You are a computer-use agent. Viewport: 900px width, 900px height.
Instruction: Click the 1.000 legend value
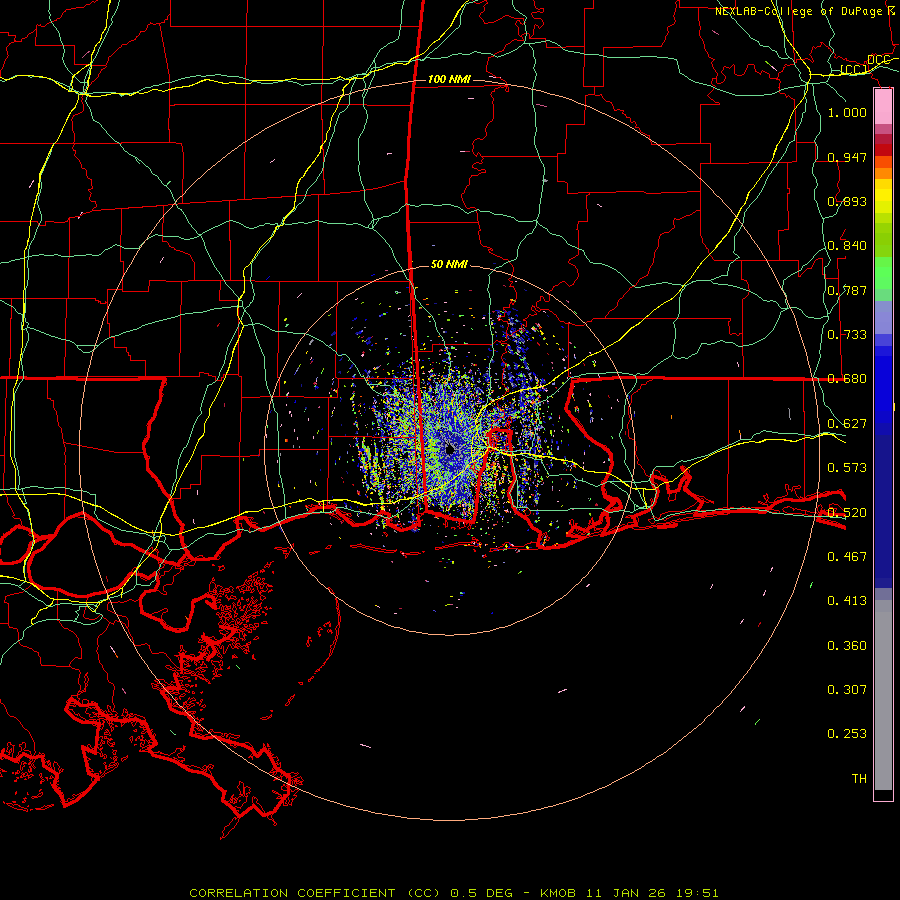point(847,112)
